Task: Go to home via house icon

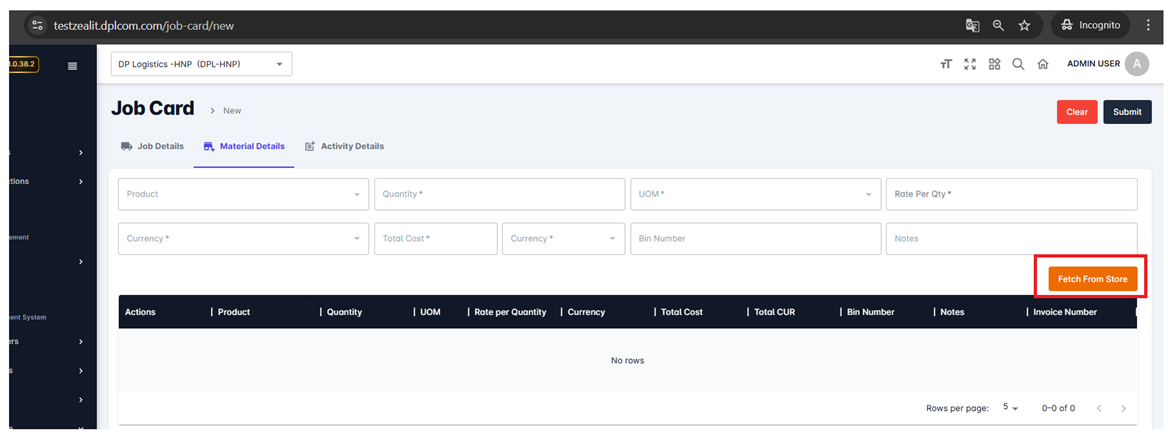Action: (x=1043, y=64)
